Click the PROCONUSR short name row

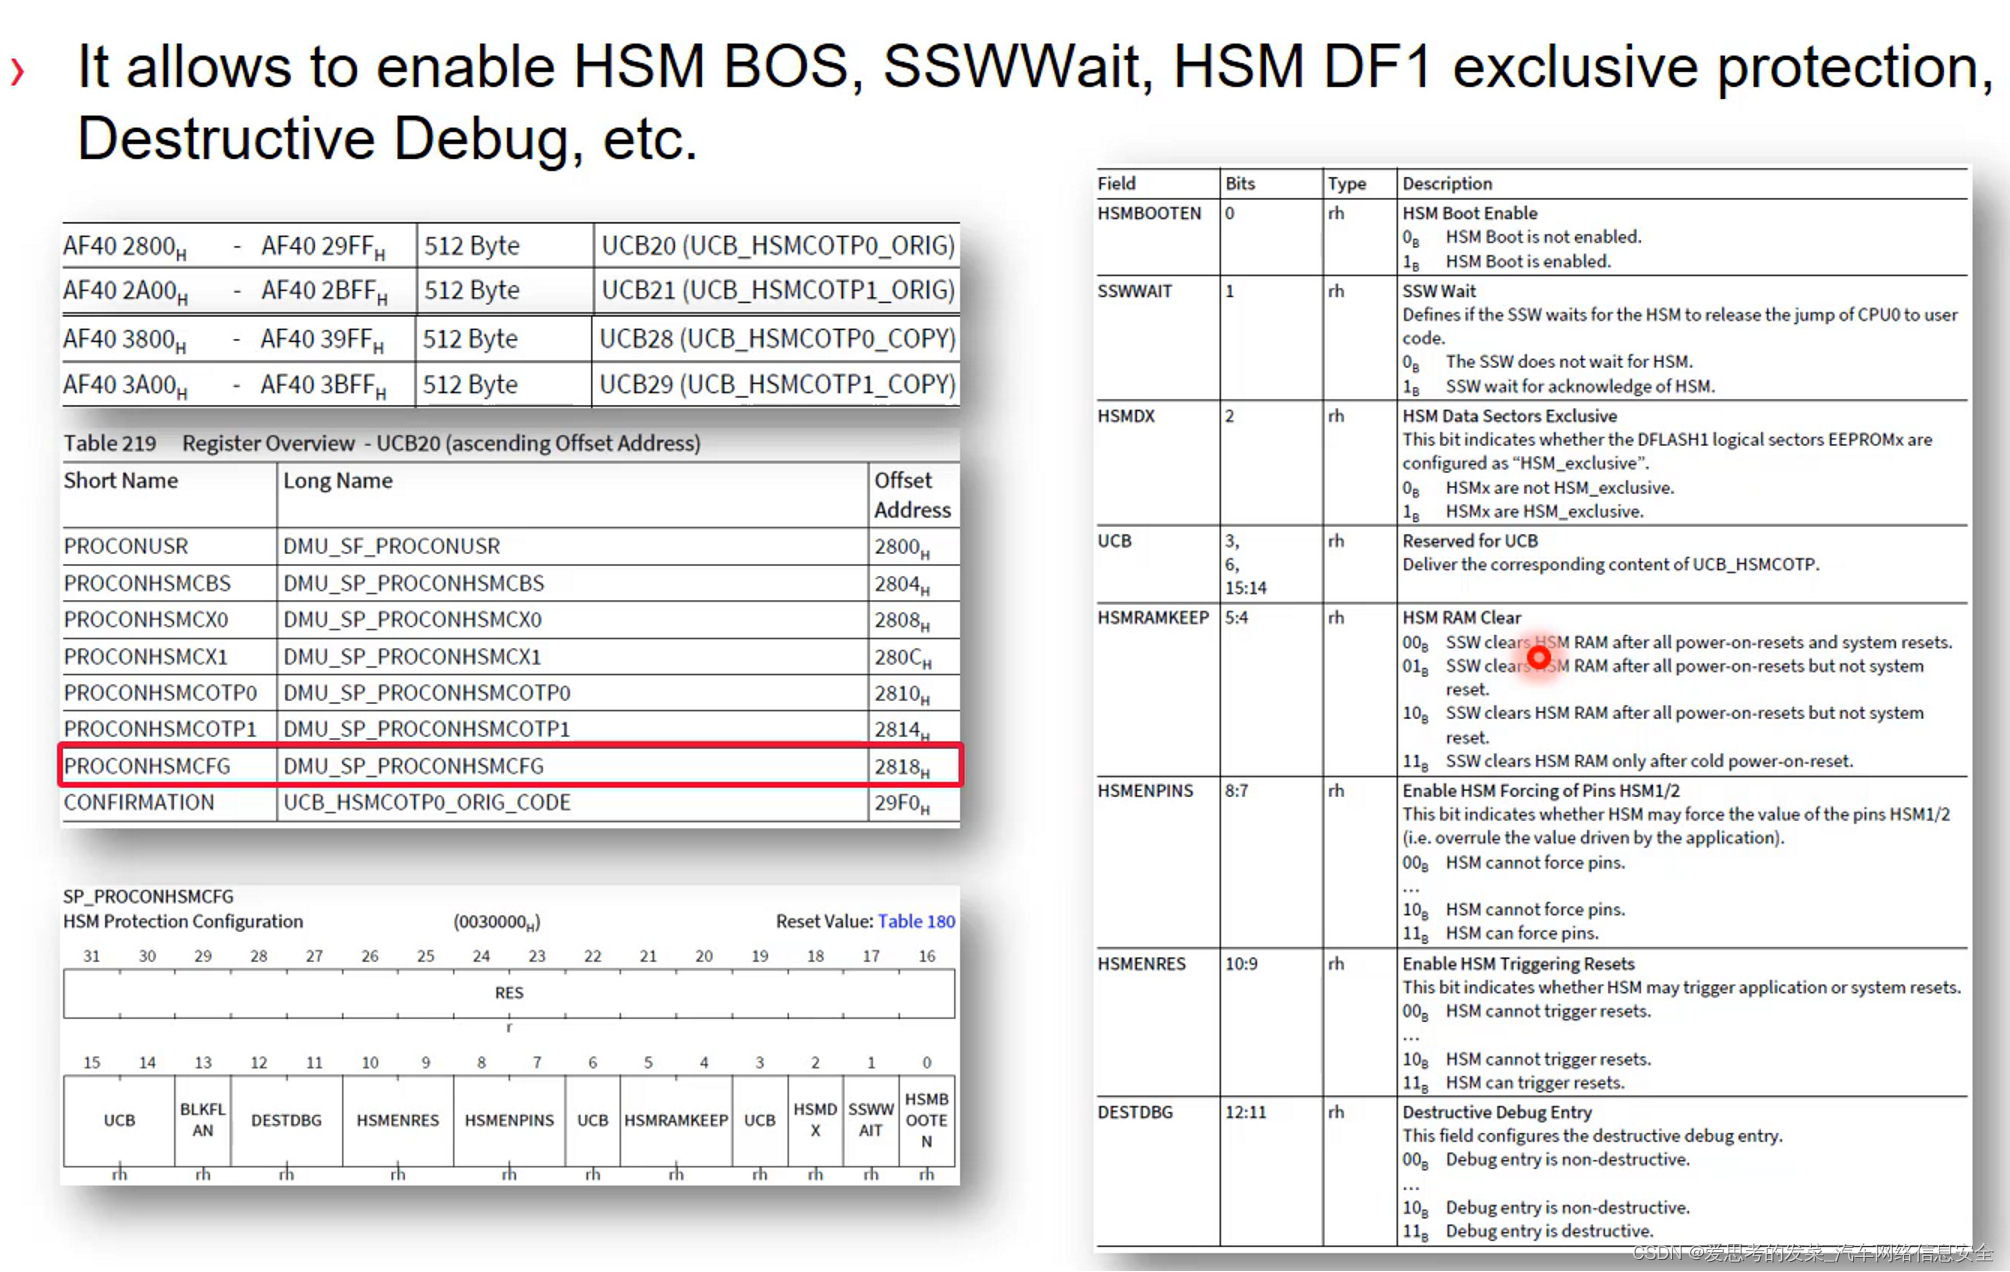[x=126, y=546]
